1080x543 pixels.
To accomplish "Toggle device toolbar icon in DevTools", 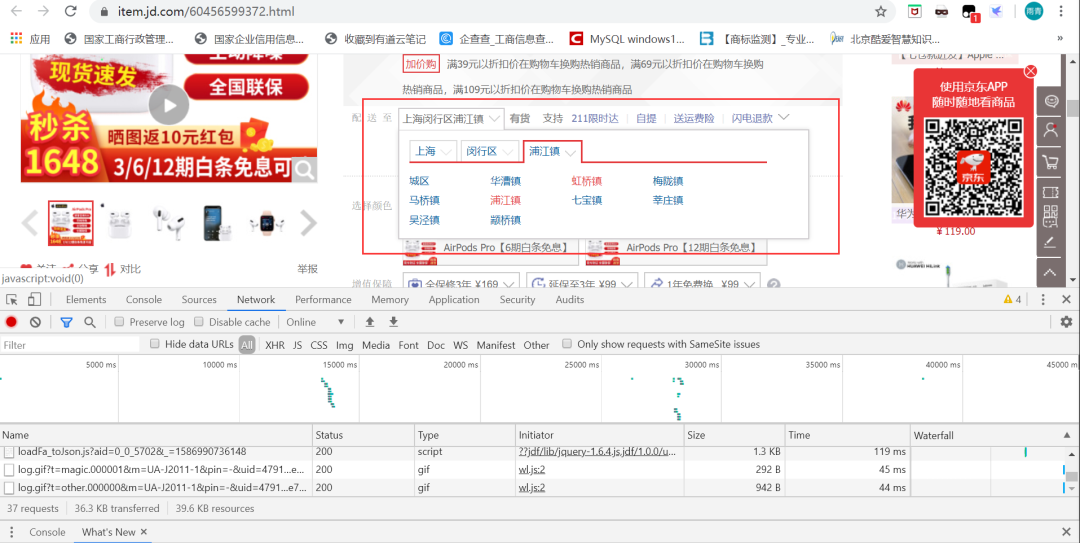I will 34,299.
